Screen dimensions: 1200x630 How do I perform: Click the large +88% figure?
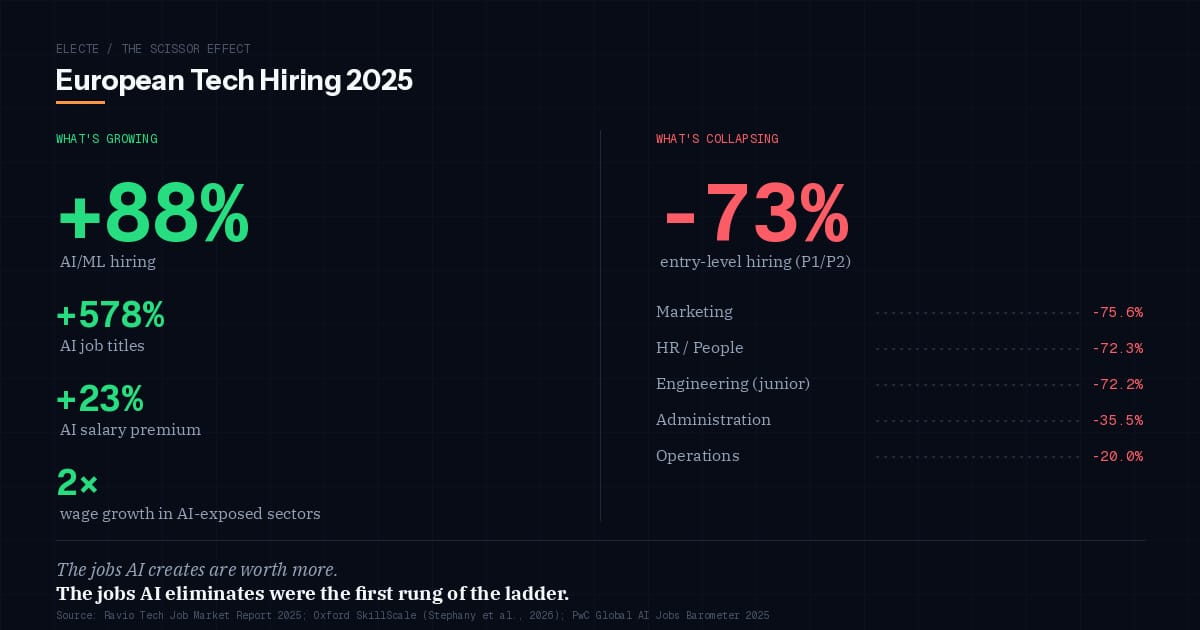pyautogui.click(x=154, y=214)
